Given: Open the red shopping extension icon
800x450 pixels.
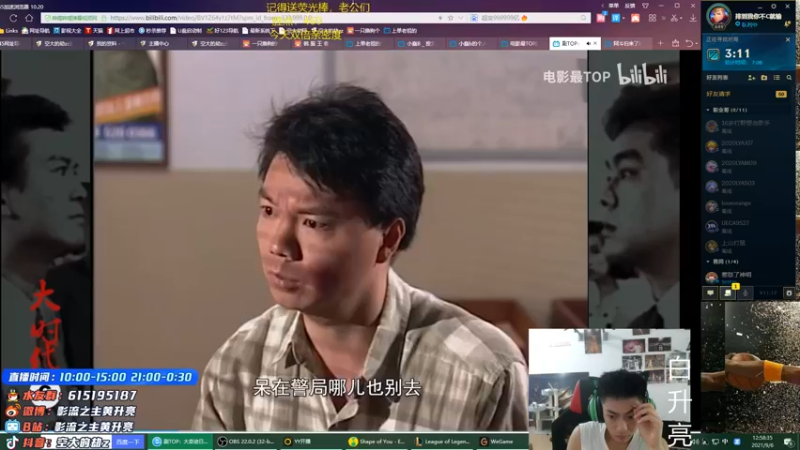Looking at the screenshot, I should (601, 18).
